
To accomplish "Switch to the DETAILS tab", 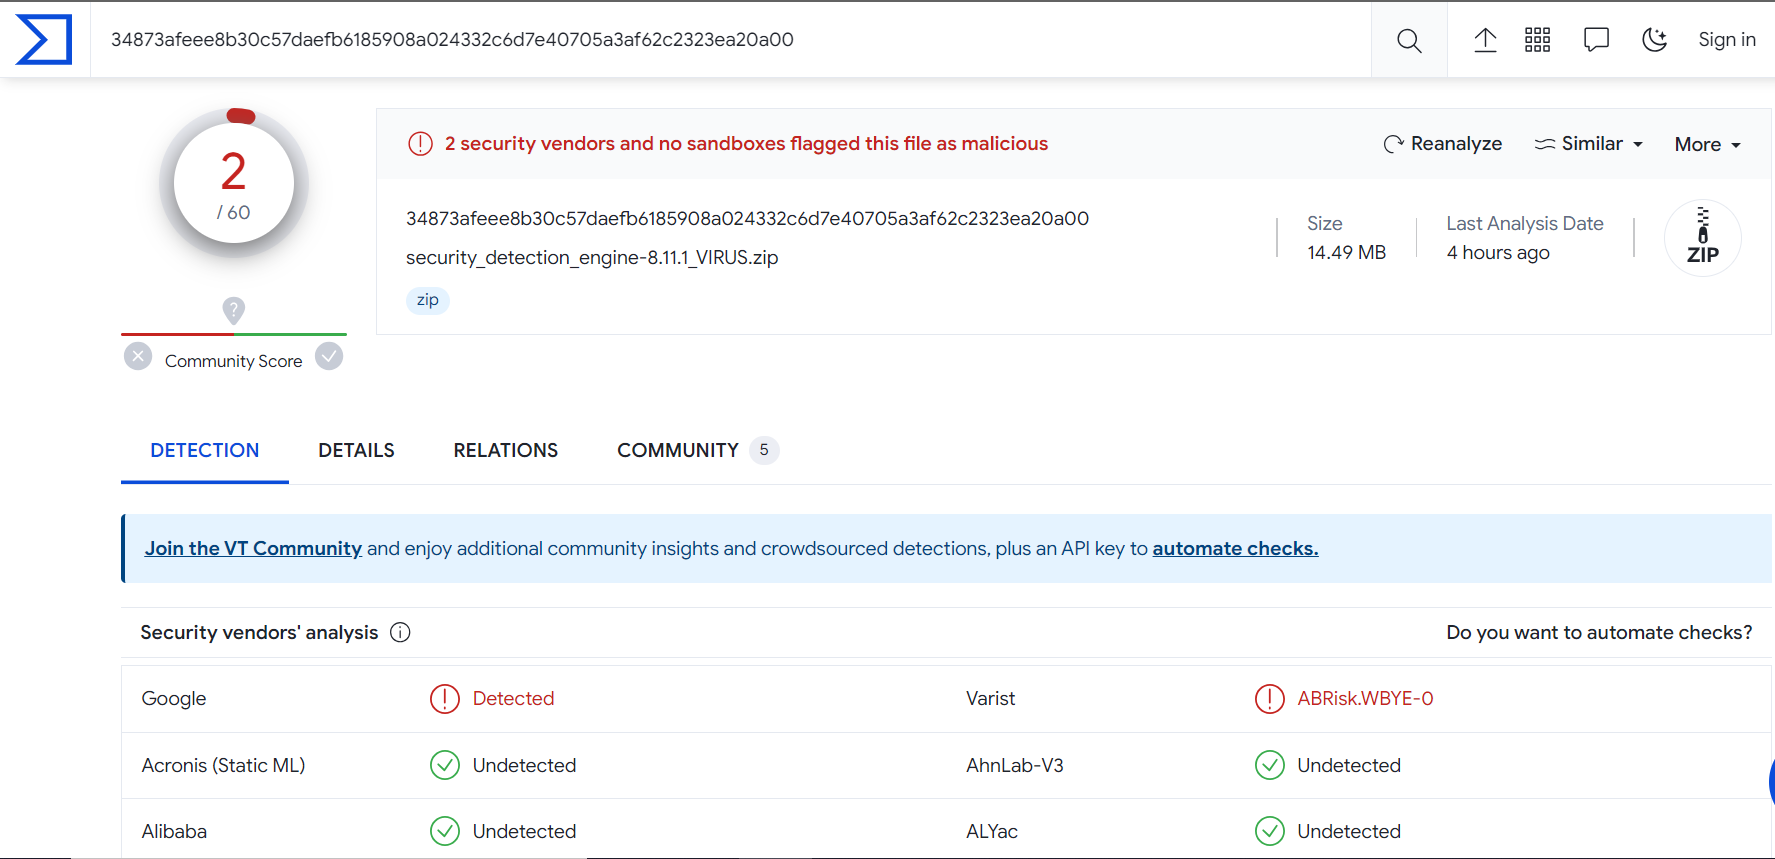I will (x=356, y=451).
